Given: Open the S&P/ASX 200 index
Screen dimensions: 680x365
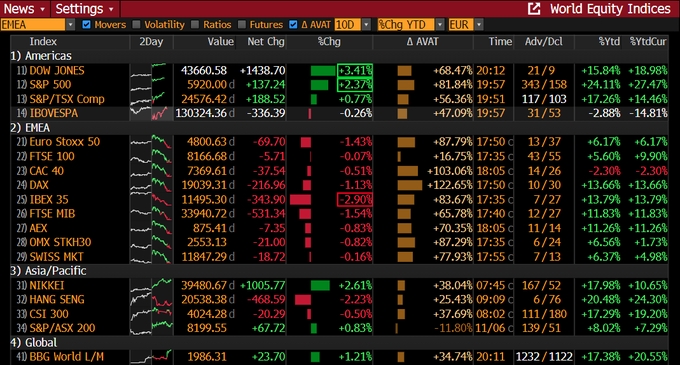Looking at the screenshot, I should pyautogui.click(x=62, y=328).
